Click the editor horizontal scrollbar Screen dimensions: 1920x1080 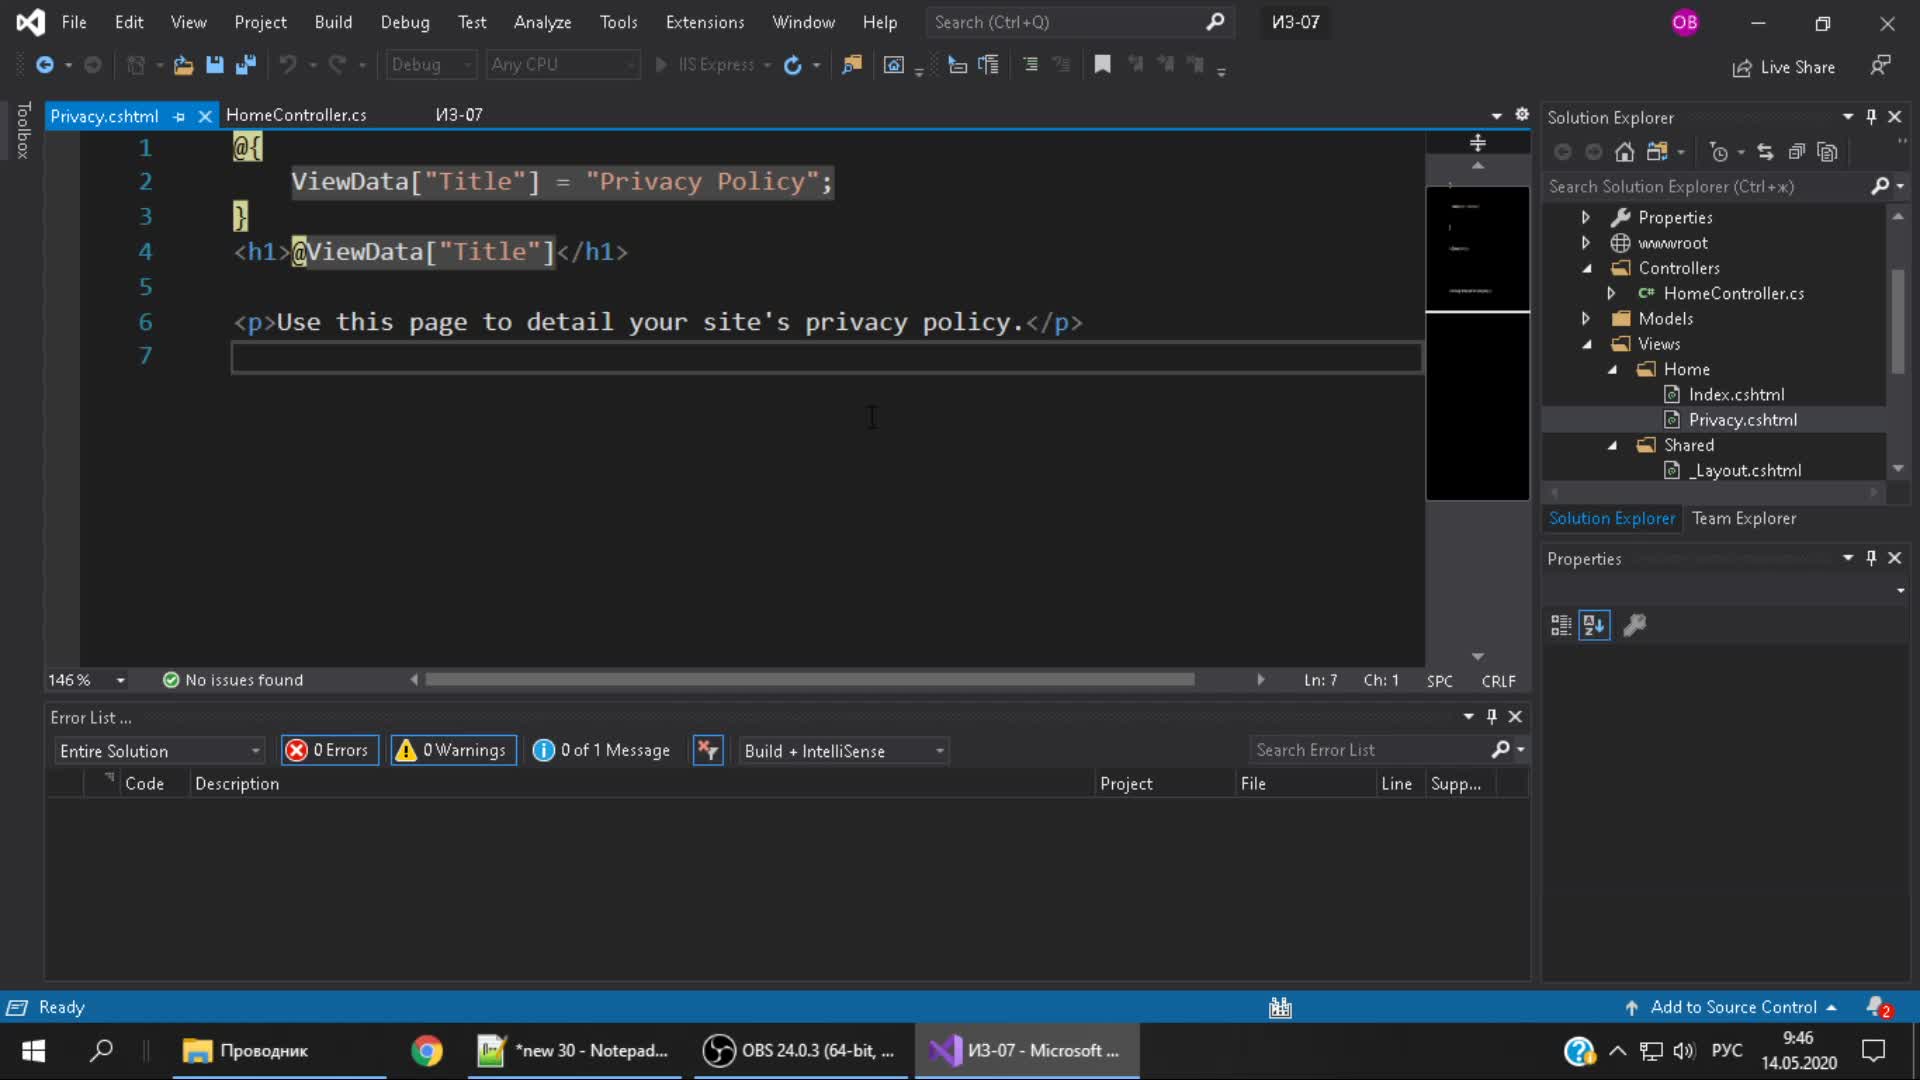point(810,680)
